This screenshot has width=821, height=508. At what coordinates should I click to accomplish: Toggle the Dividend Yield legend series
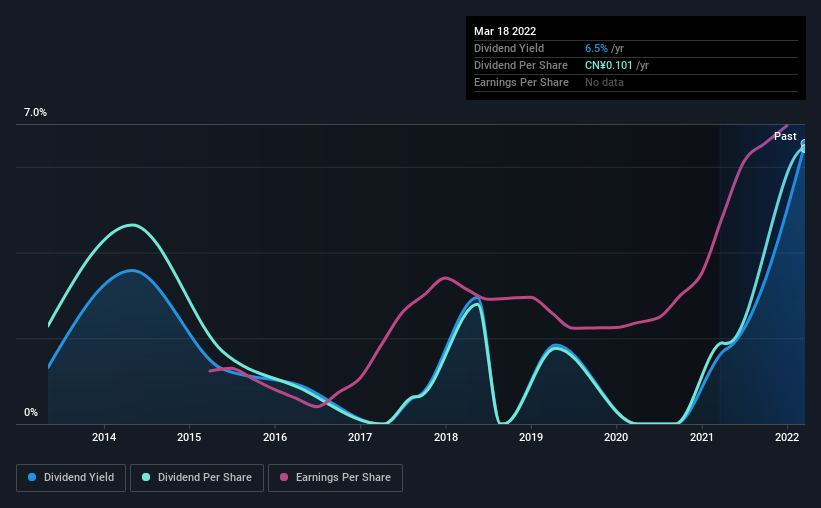71,478
